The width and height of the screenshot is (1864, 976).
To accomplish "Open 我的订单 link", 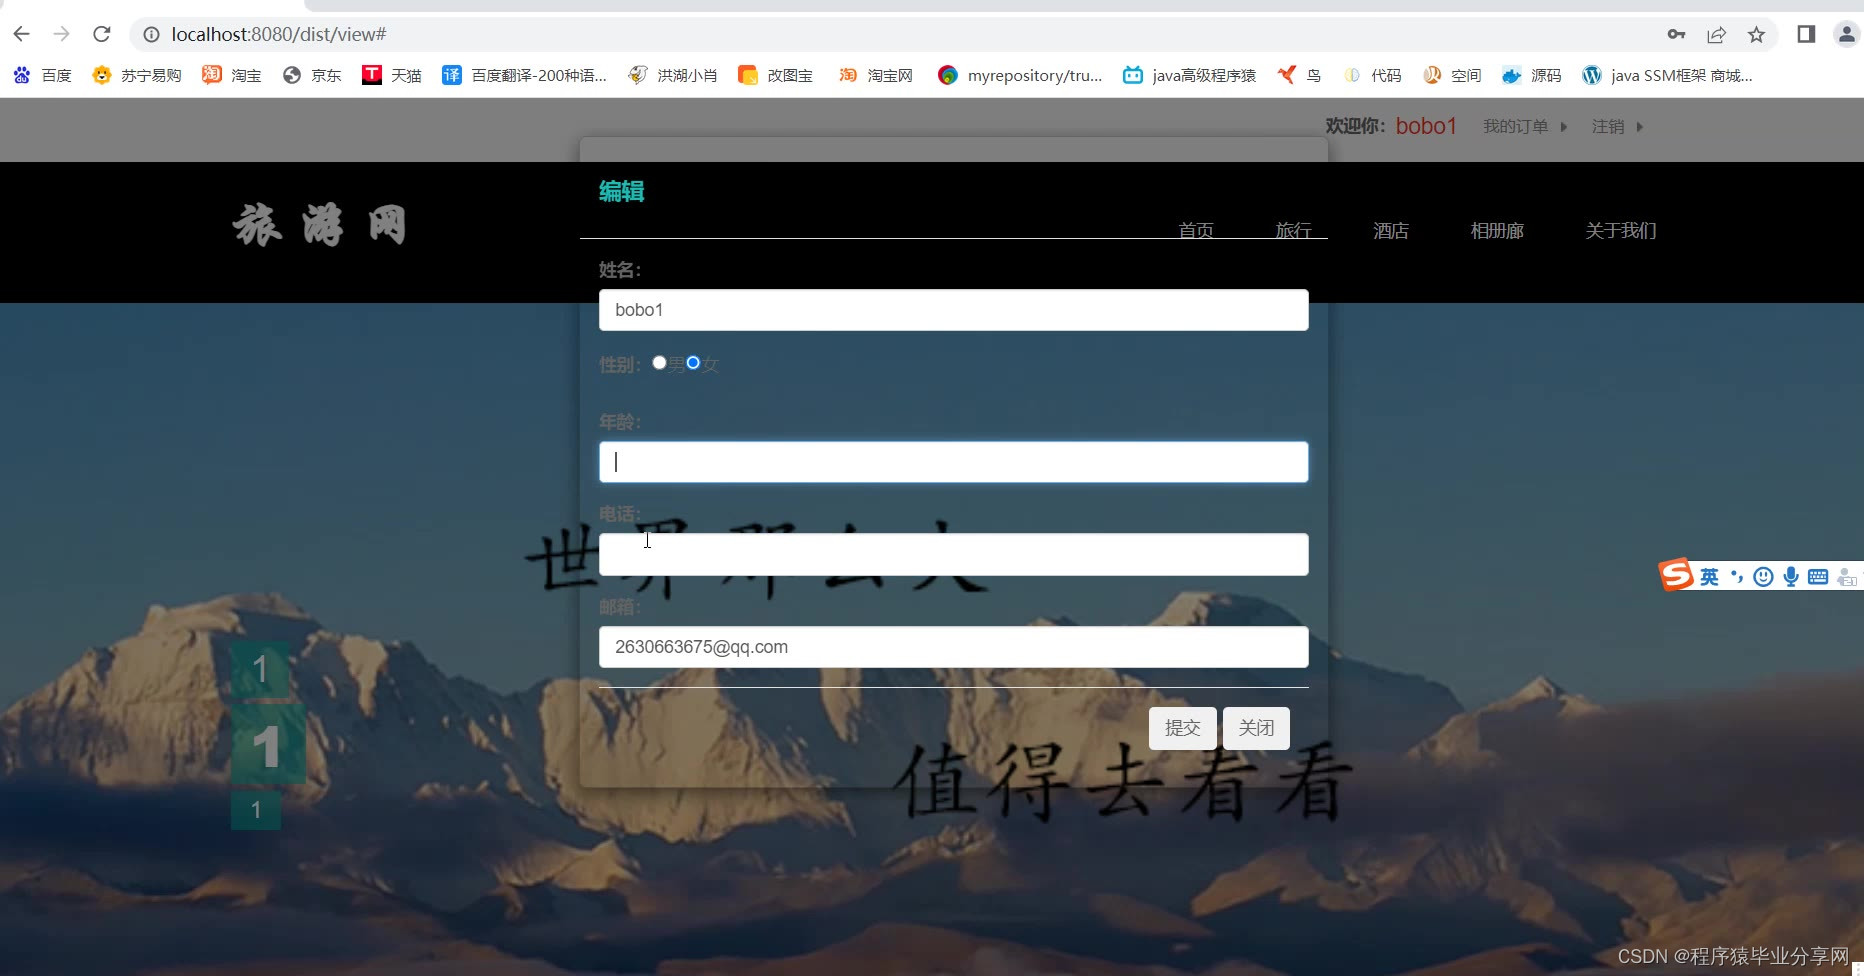I will (1516, 126).
